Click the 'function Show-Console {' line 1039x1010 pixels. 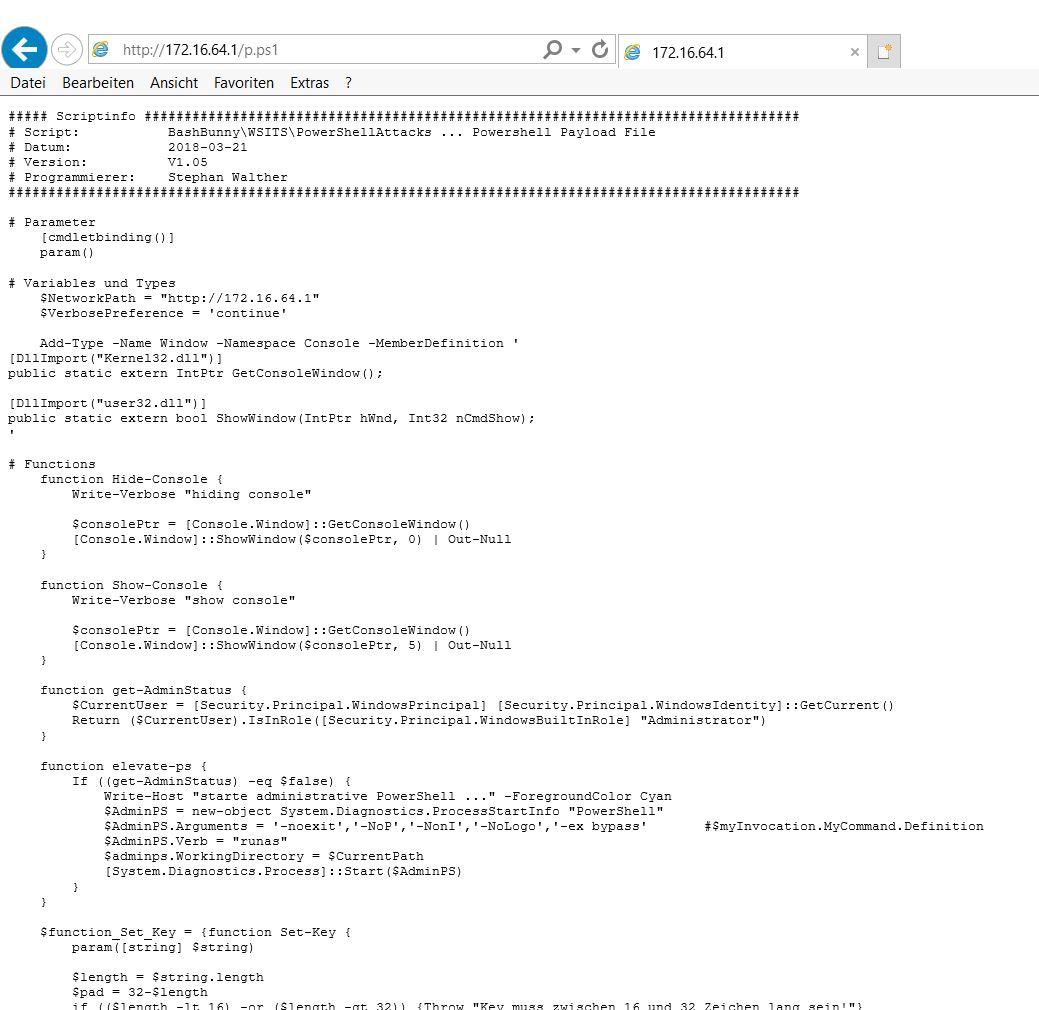131,585
